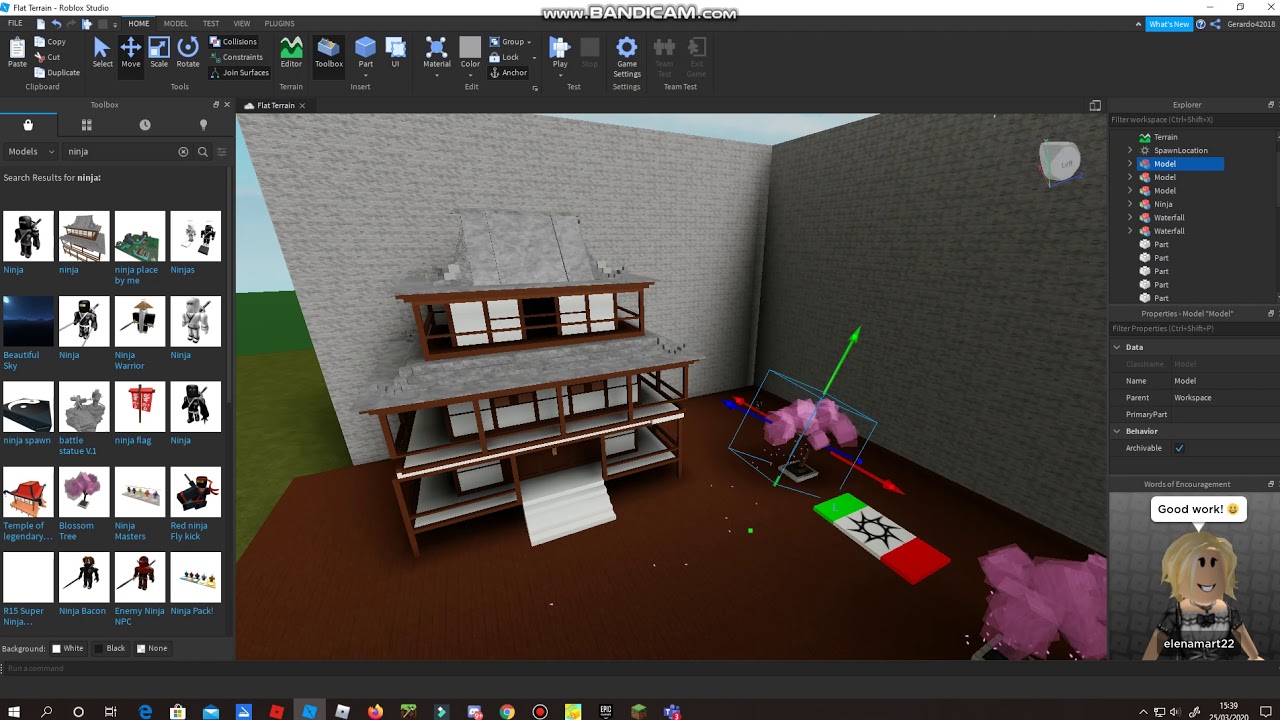Switch to the MODEL ribbon tab
The width and height of the screenshot is (1280, 720).
click(175, 23)
